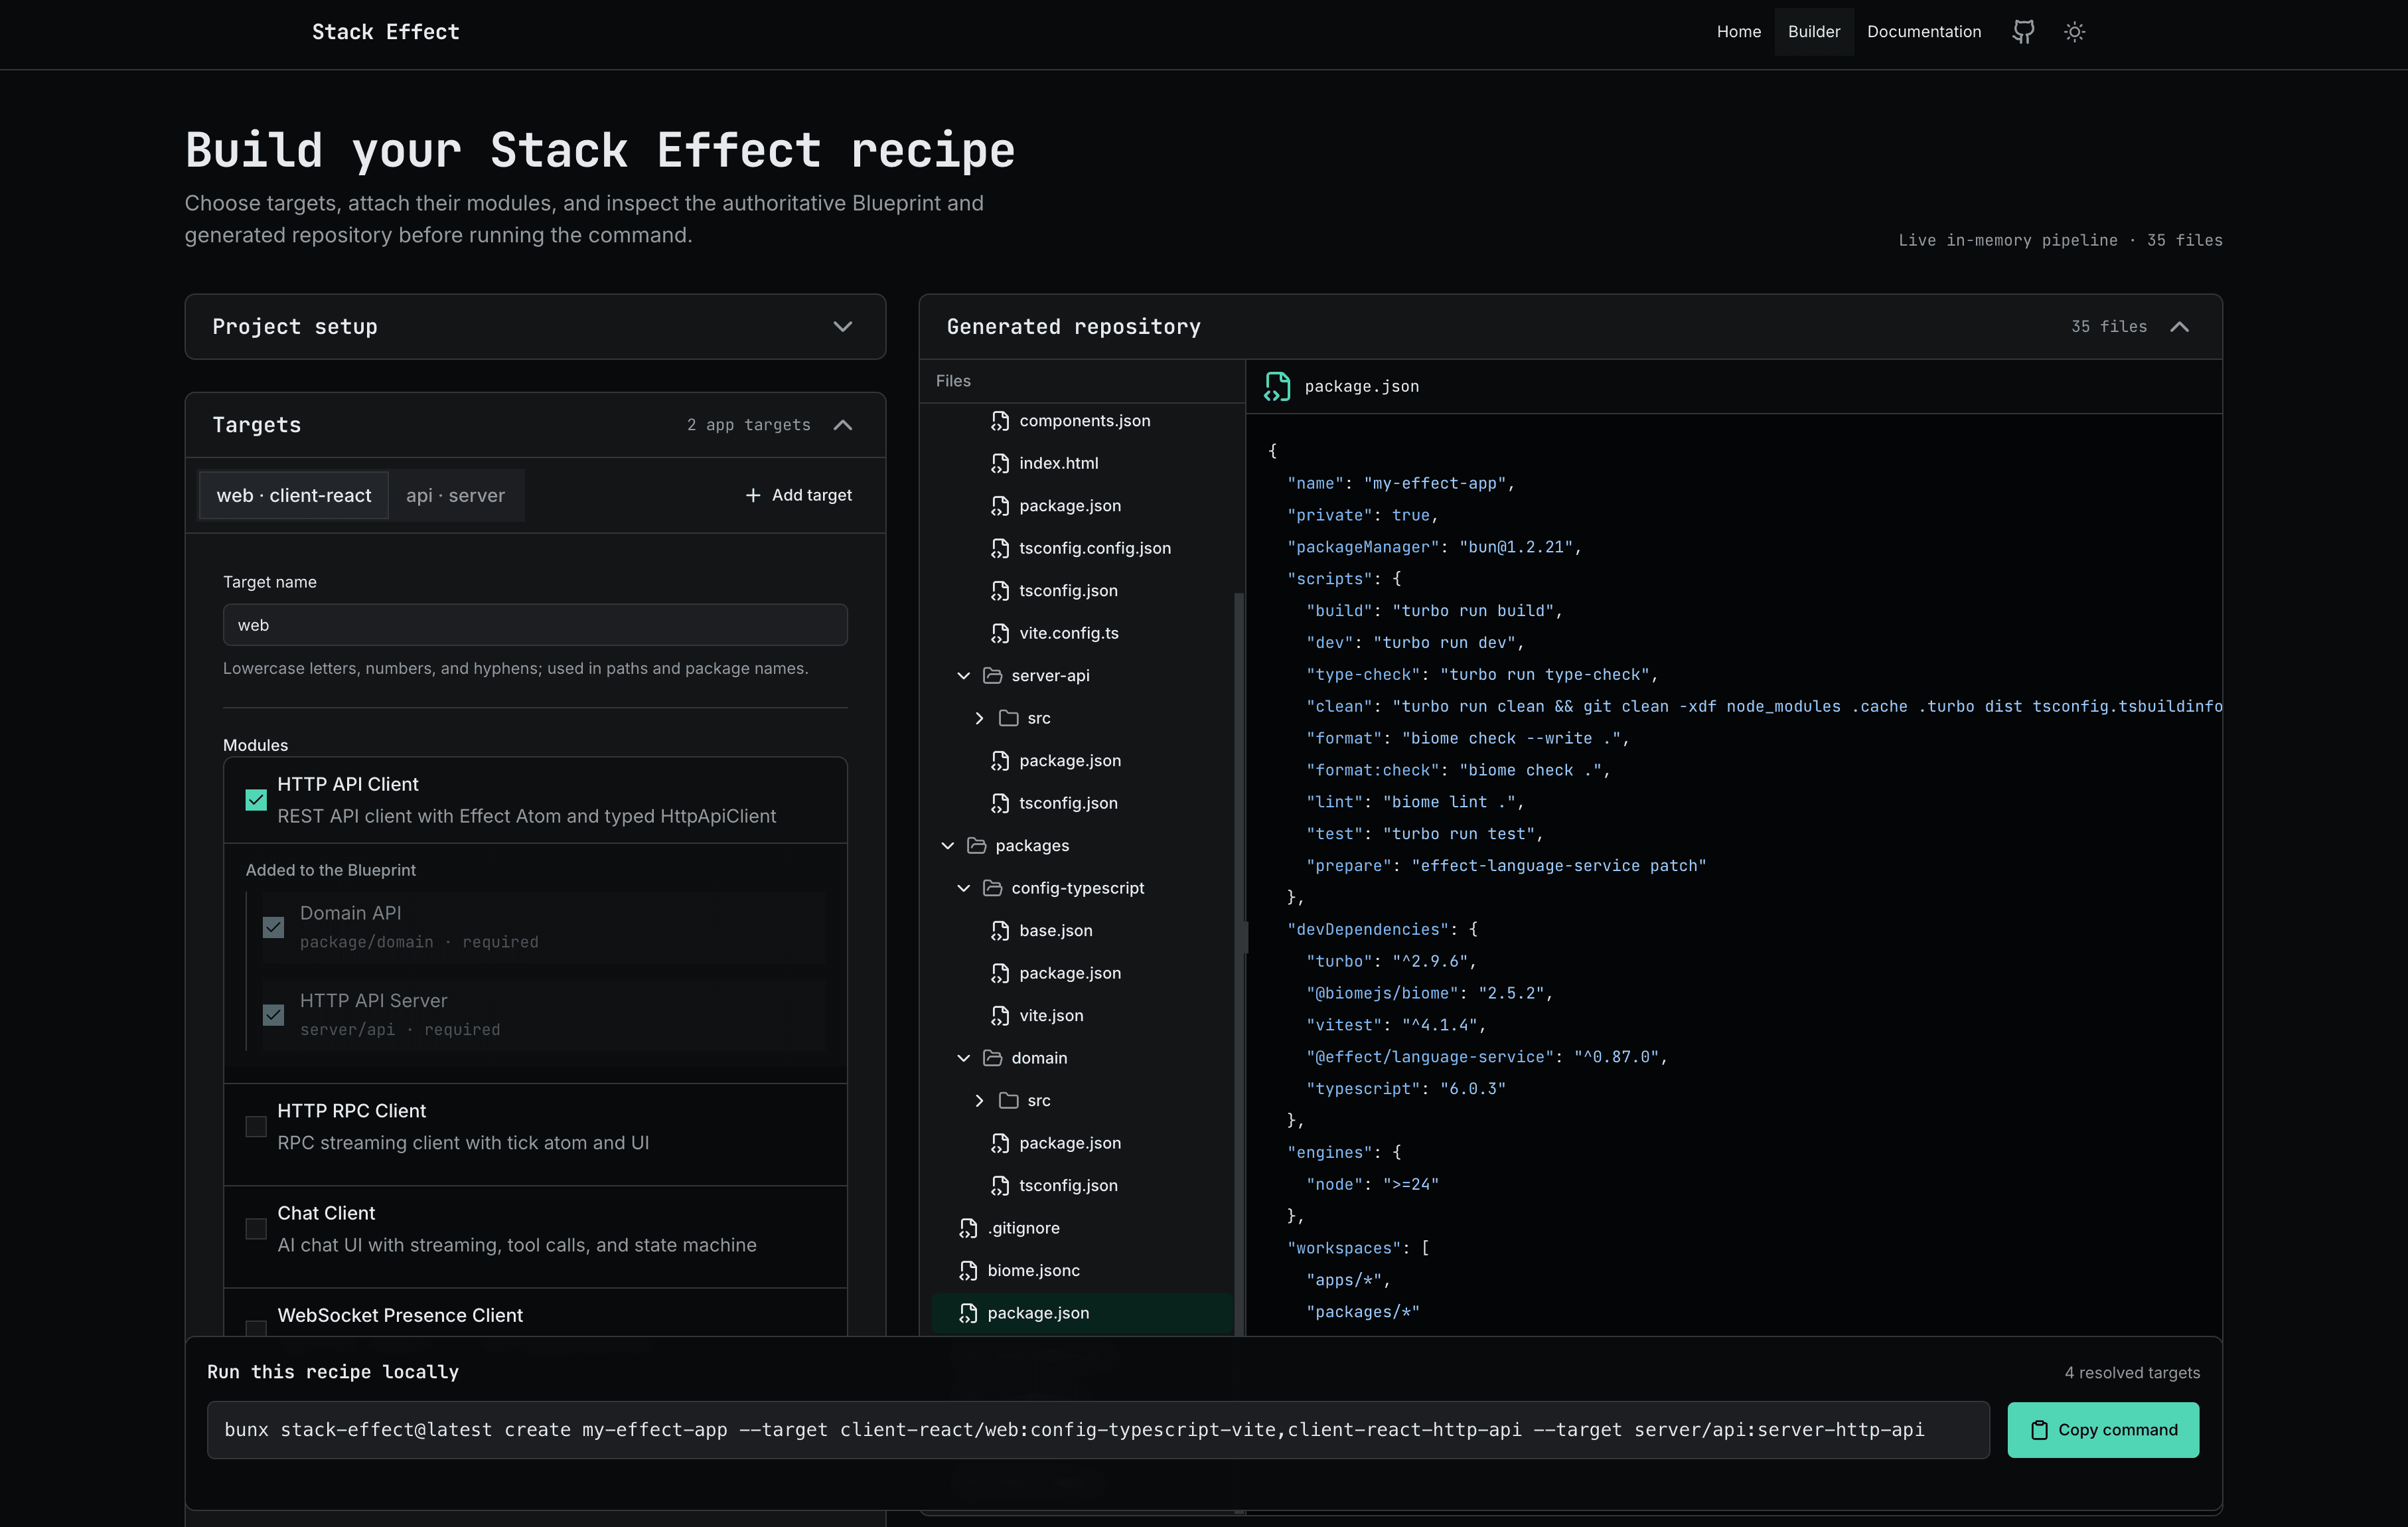
Task: Click the plus icon beside Add target
Action: pos(753,495)
